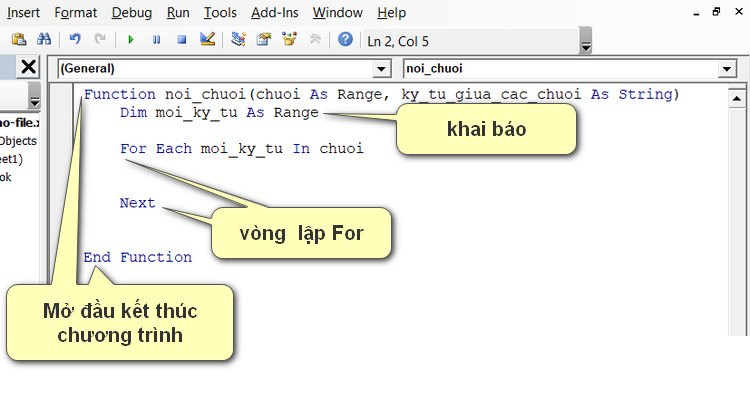The width and height of the screenshot is (750, 399).
Task: Click the Ln 2, Col 5 position indicator
Action: (398, 42)
